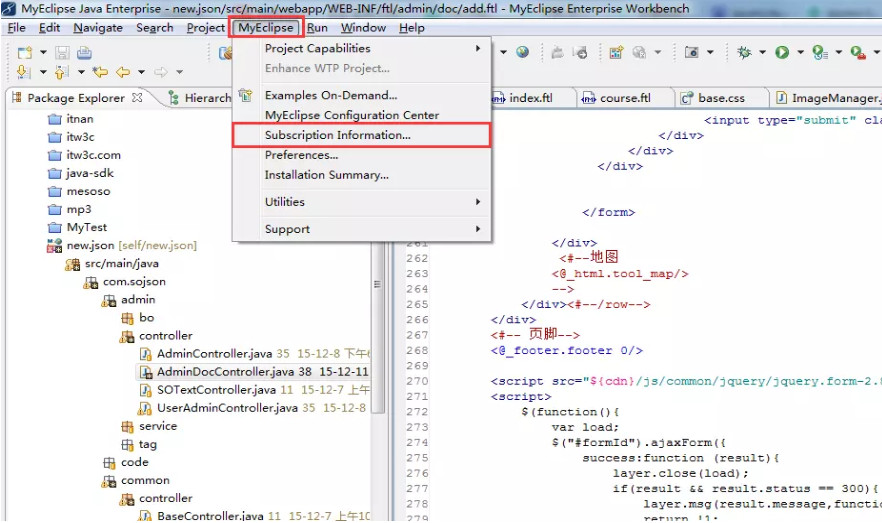This screenshot has width=882, height=523.
Task: Open the Navigate menu
Action: point(98,28)
